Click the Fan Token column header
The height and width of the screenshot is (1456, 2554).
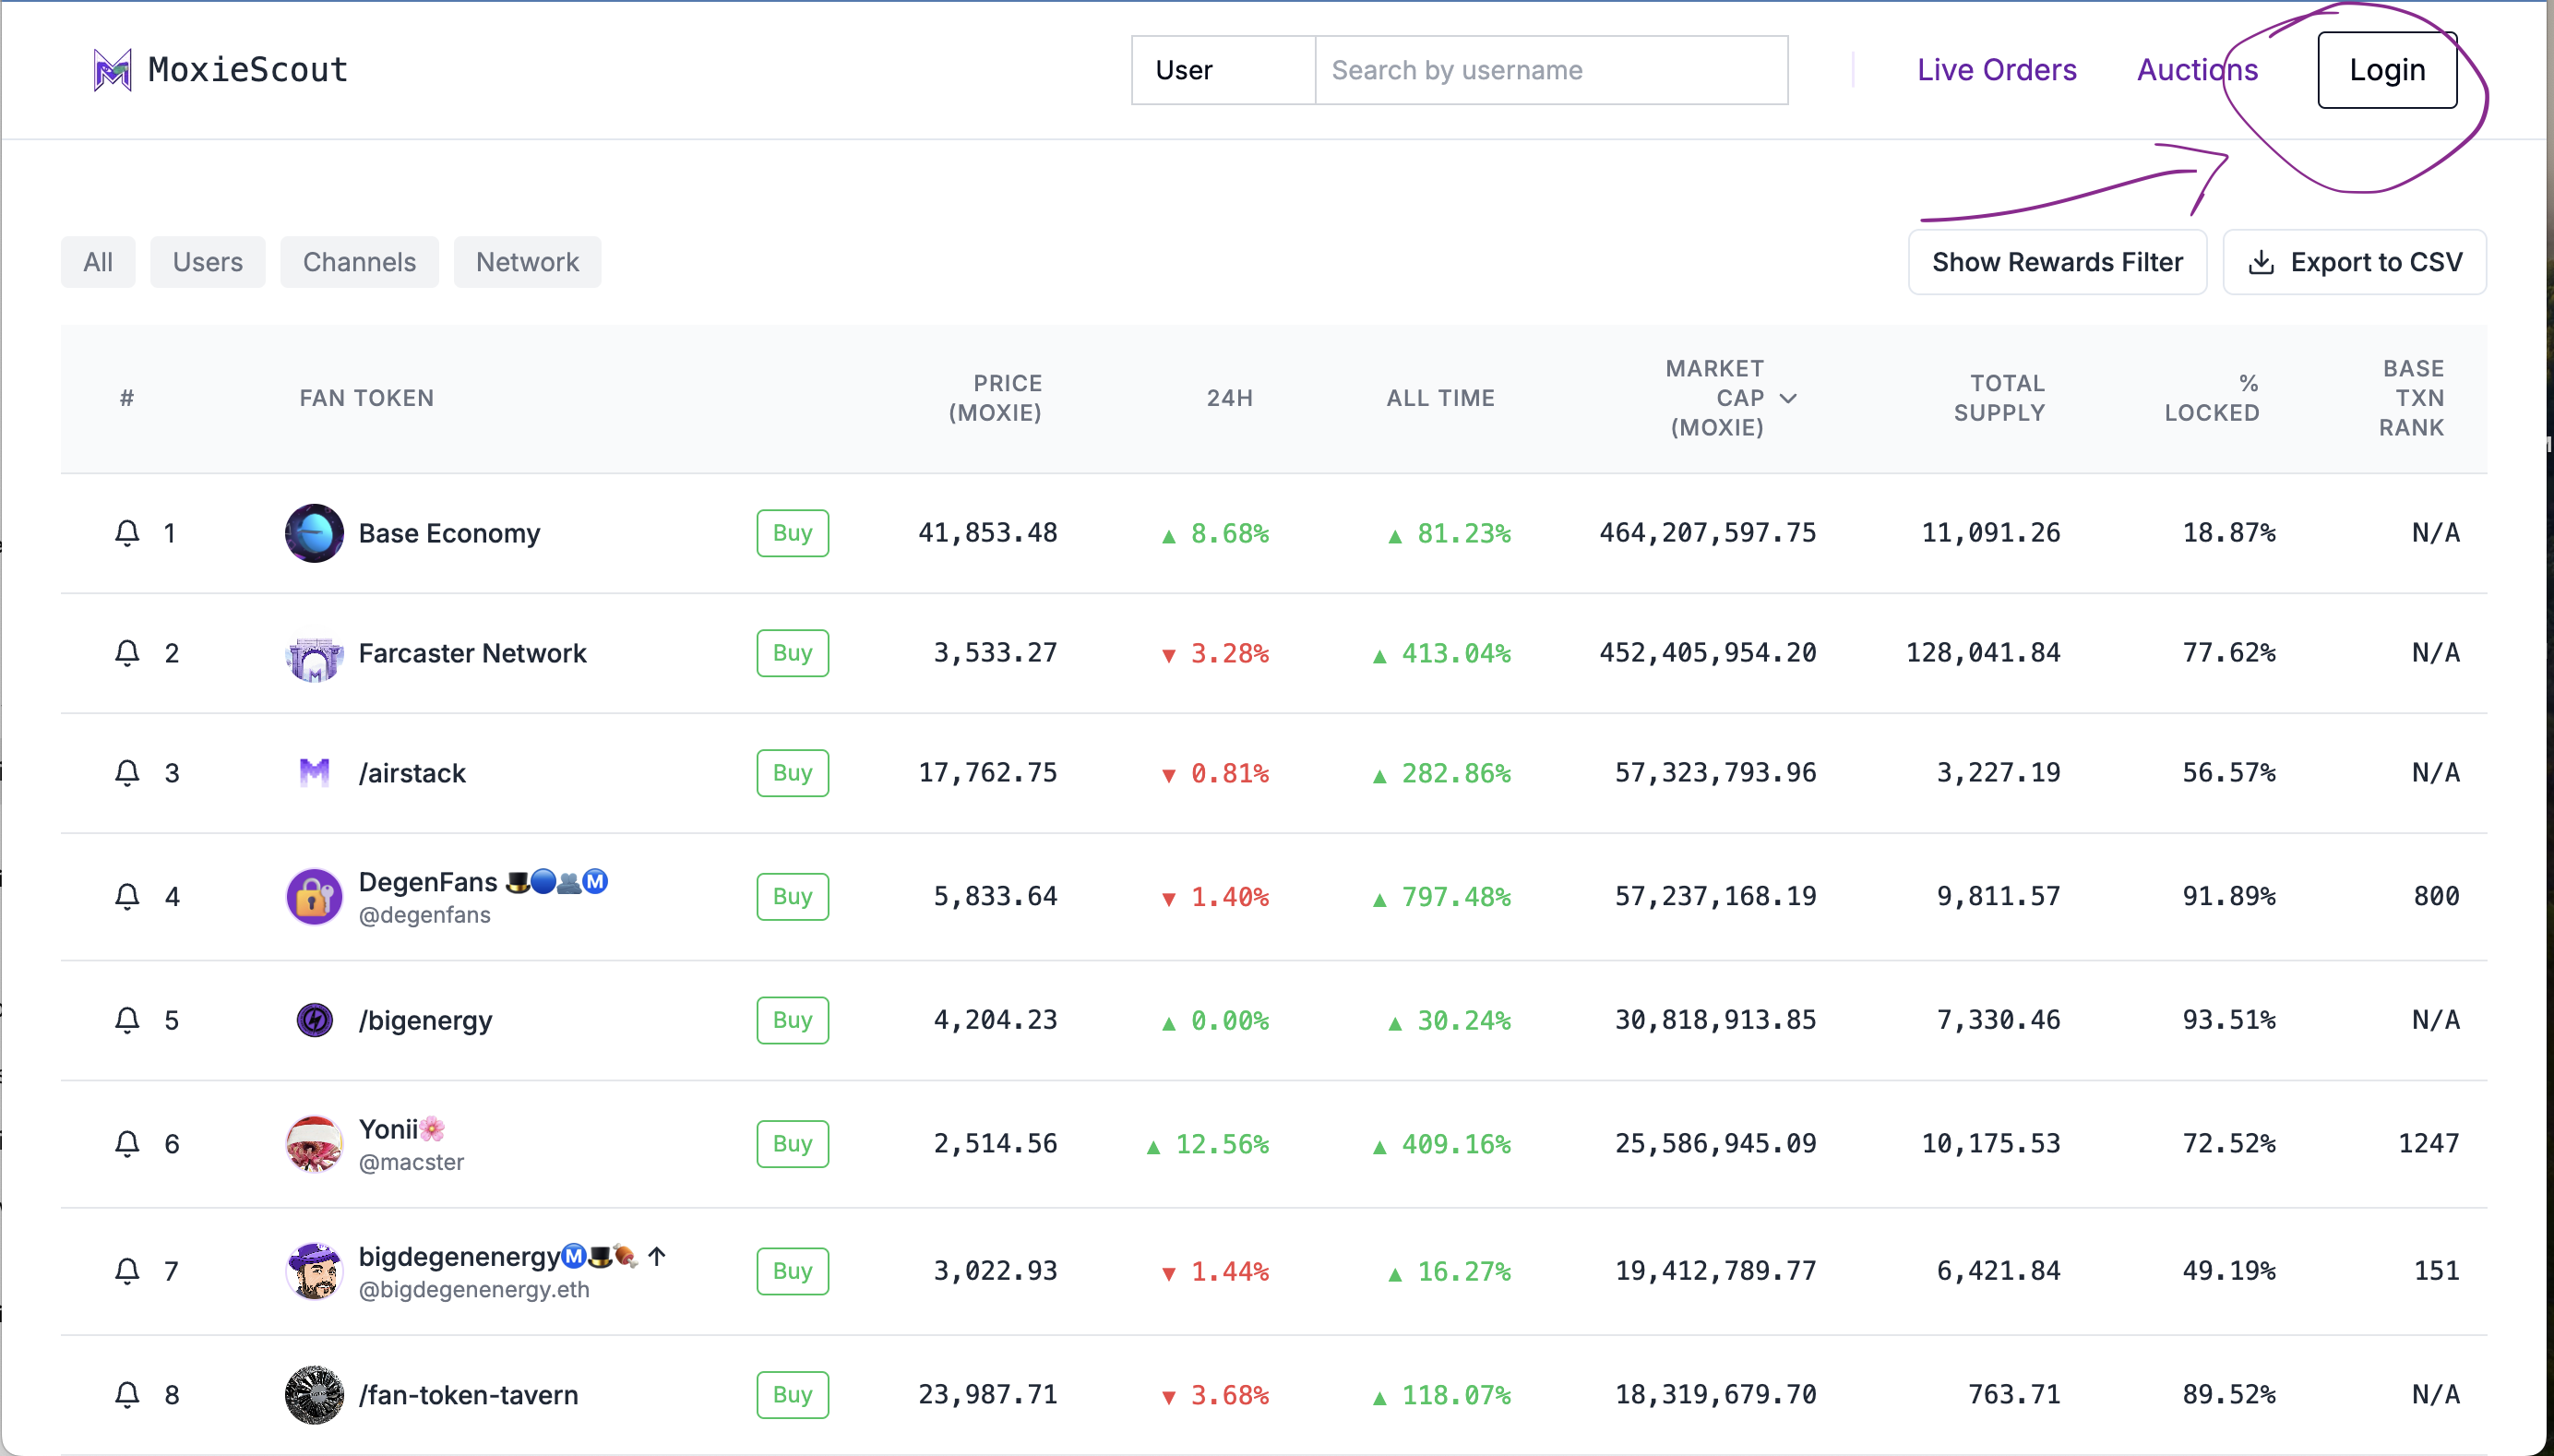coord(366,398)
